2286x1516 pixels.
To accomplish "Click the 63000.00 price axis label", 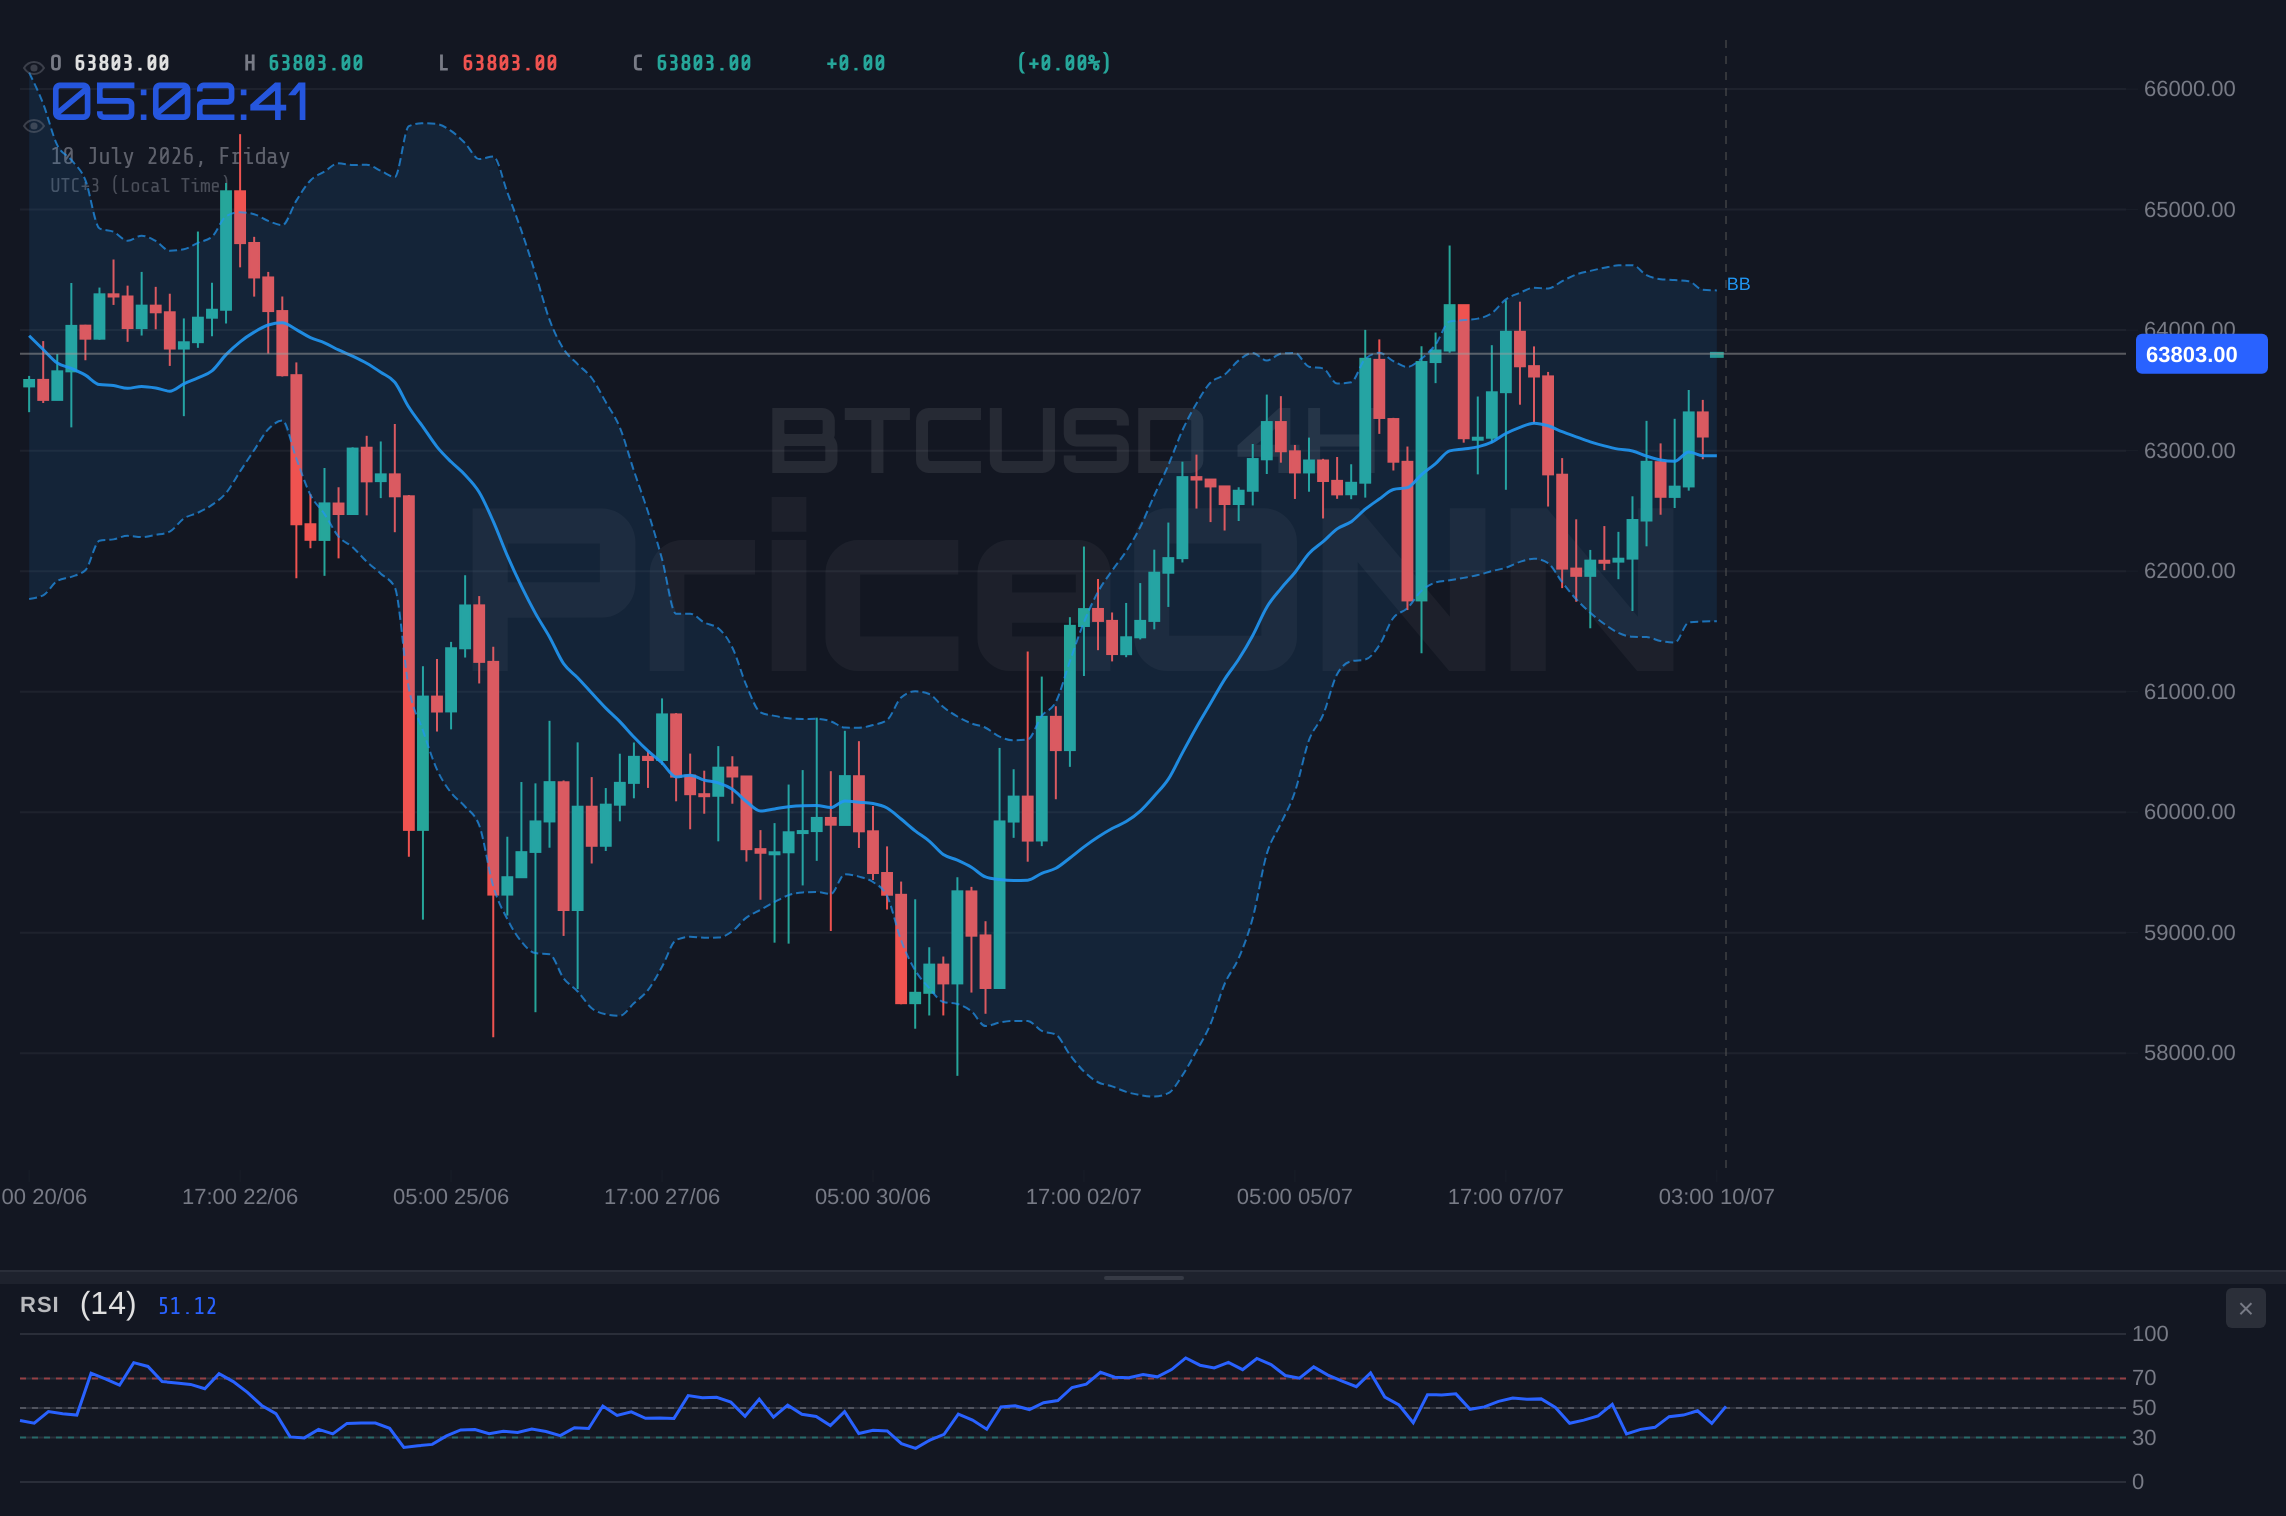I will (x=2189, y=451).
